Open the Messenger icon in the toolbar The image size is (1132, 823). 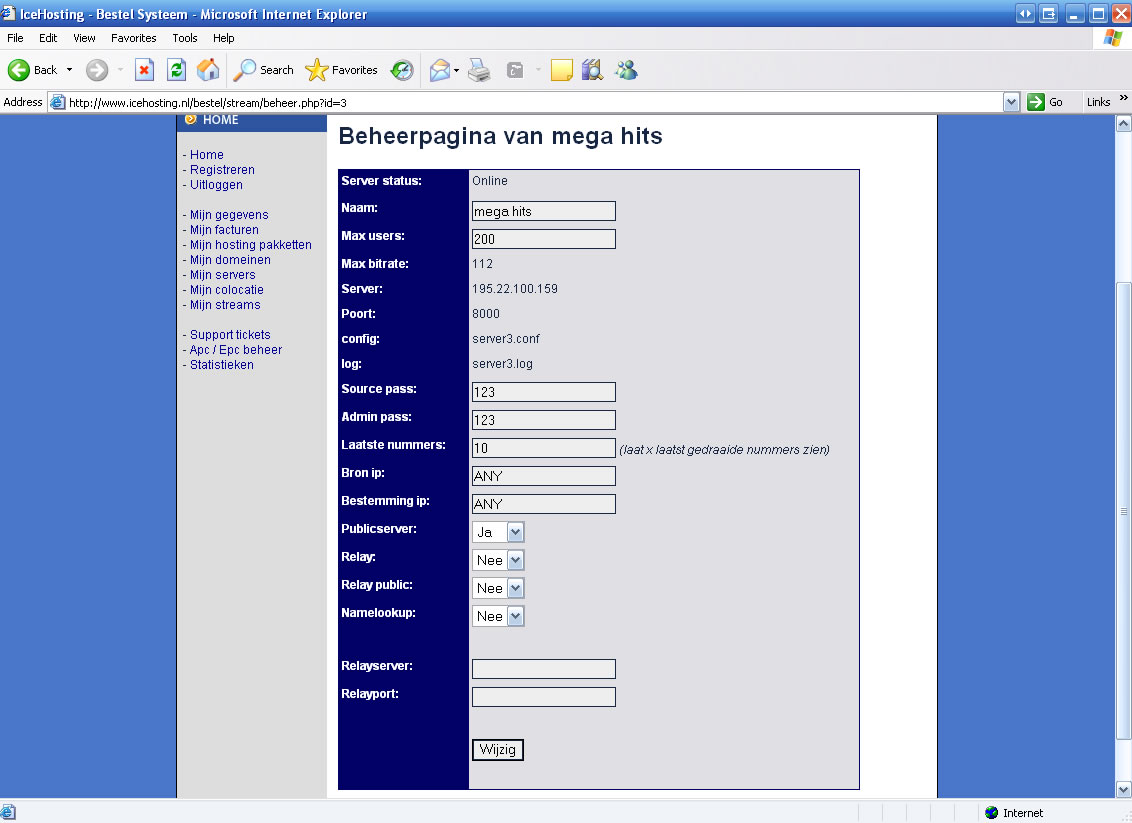coord(626,70)
